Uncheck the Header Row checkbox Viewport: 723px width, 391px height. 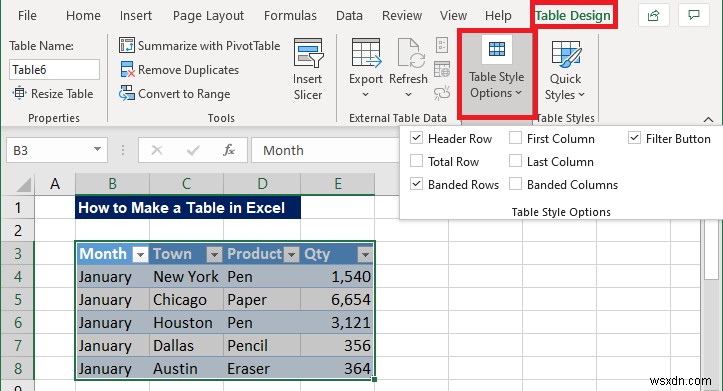[x=416, y=137]
